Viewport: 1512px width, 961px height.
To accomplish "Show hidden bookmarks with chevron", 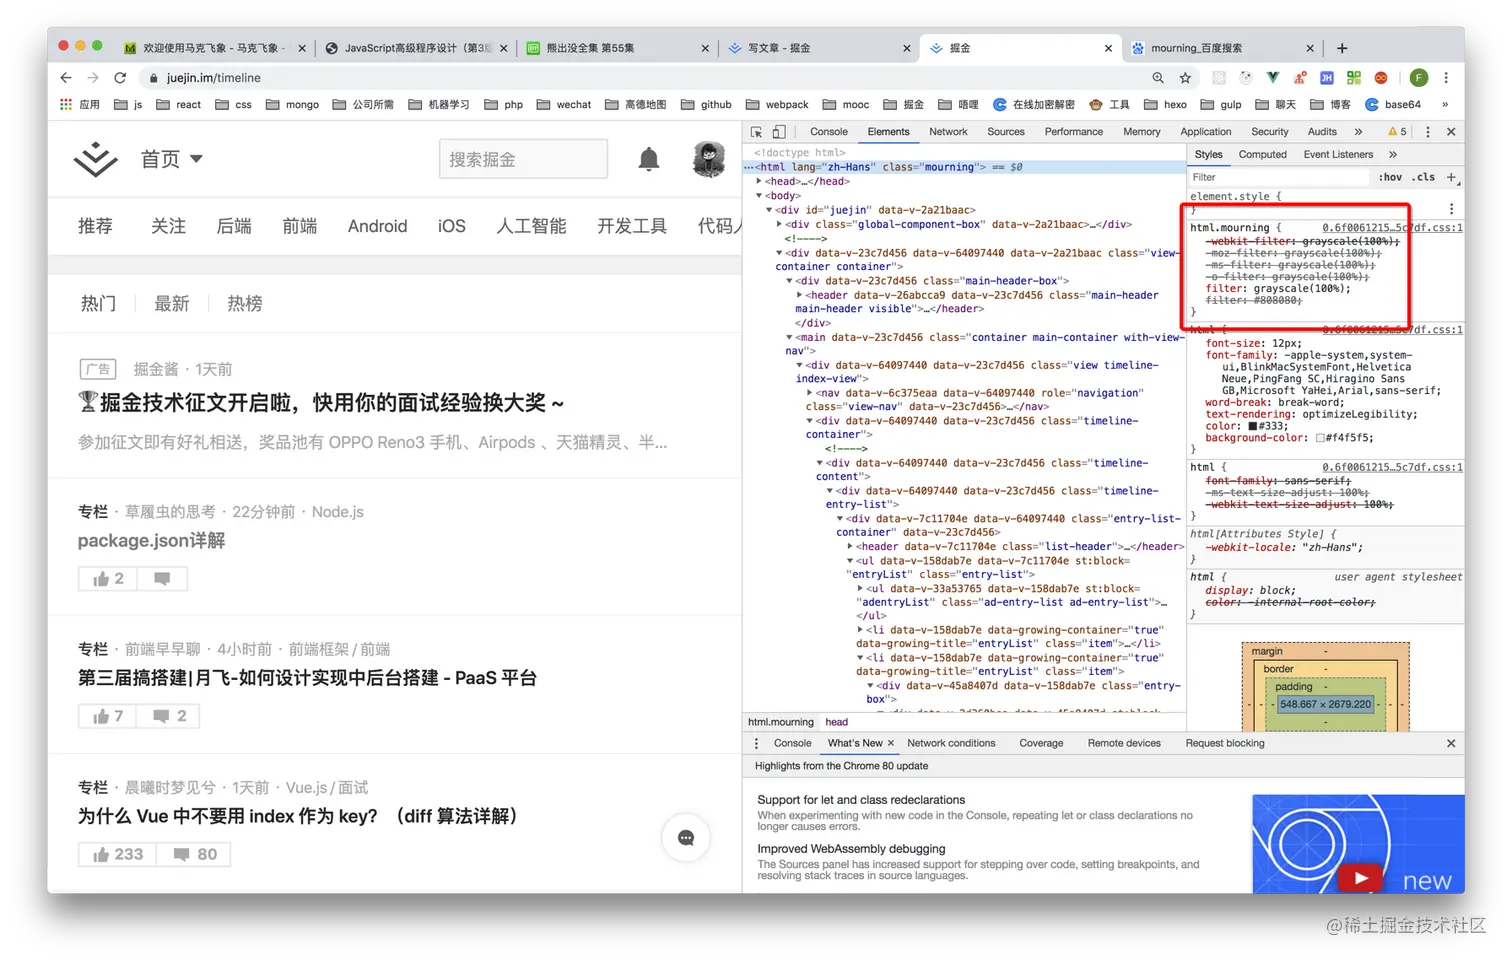I will tap(1444, 105).
